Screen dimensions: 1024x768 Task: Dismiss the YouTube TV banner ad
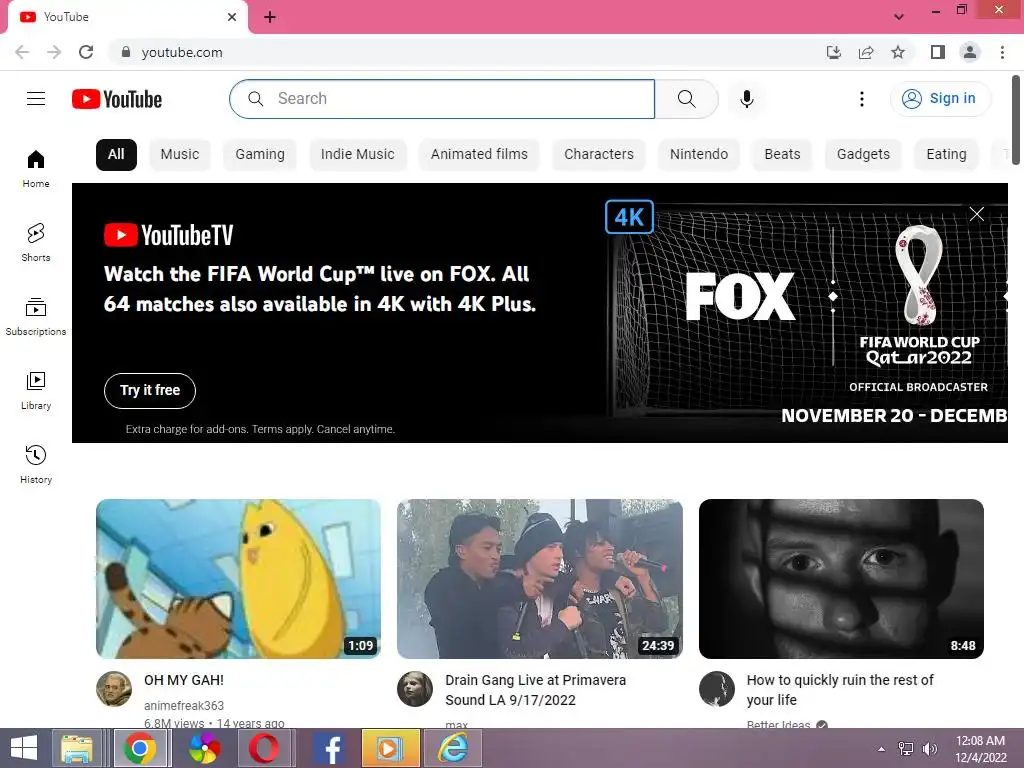[976, 214]
